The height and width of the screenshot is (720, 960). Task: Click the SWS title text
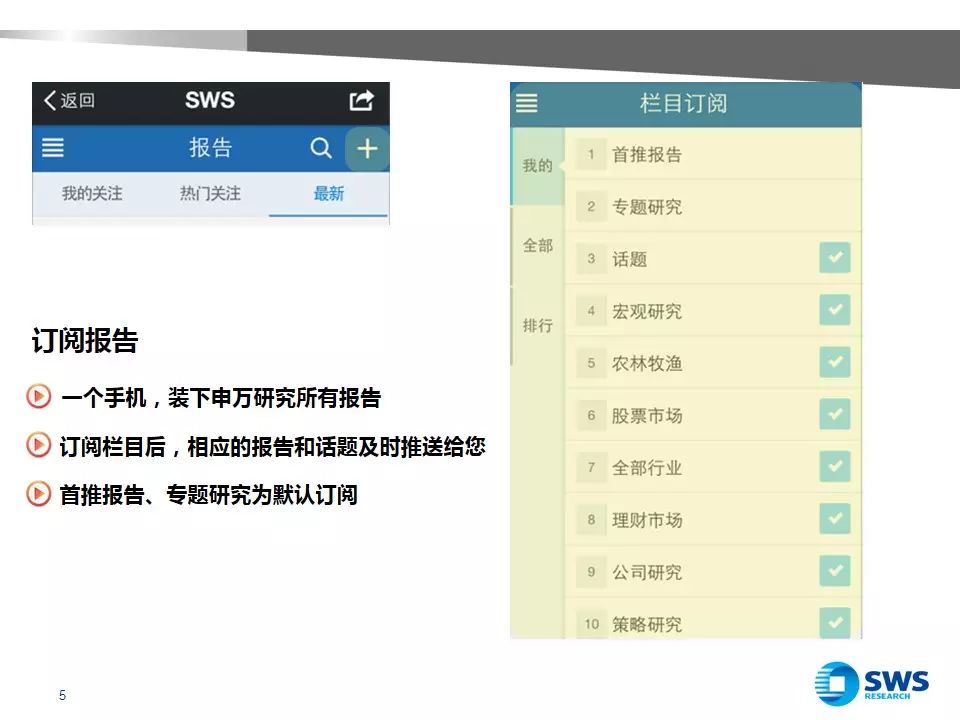[210, 100]
